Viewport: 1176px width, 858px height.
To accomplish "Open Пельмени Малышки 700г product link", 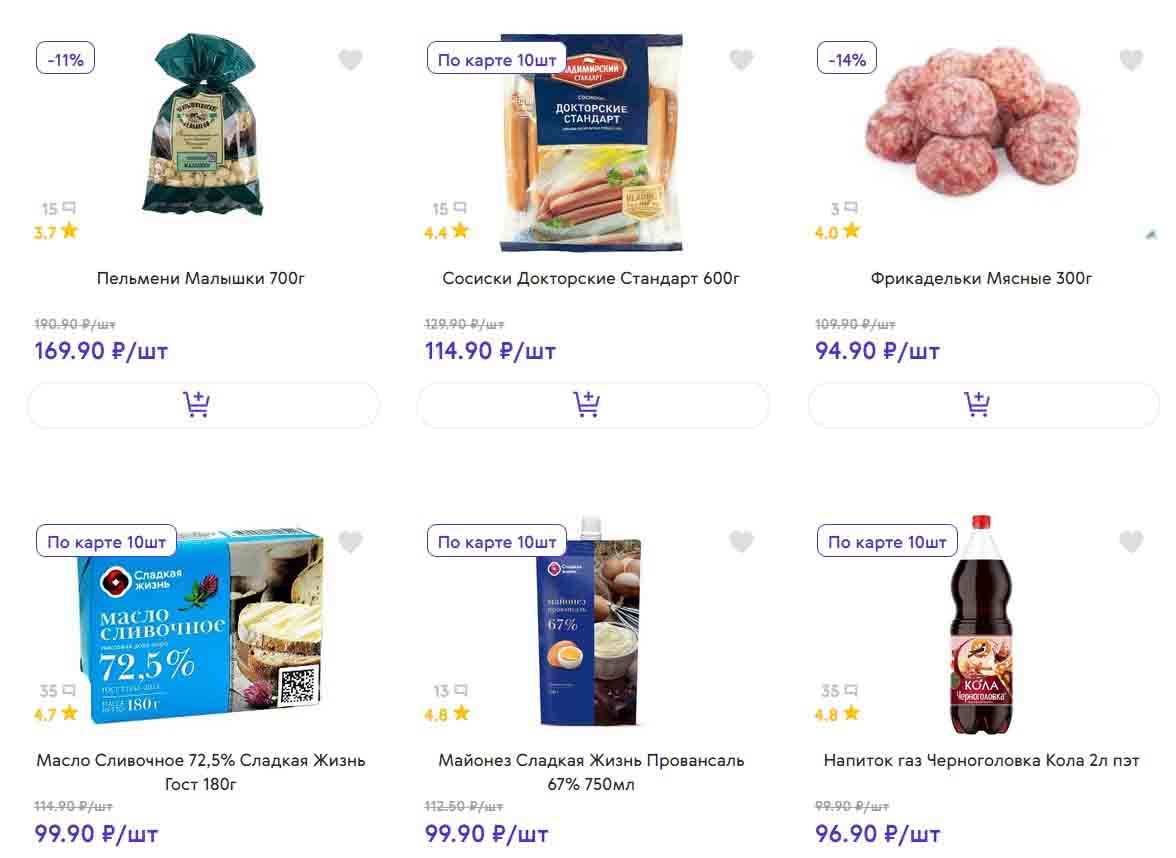I will click(201, 278).
